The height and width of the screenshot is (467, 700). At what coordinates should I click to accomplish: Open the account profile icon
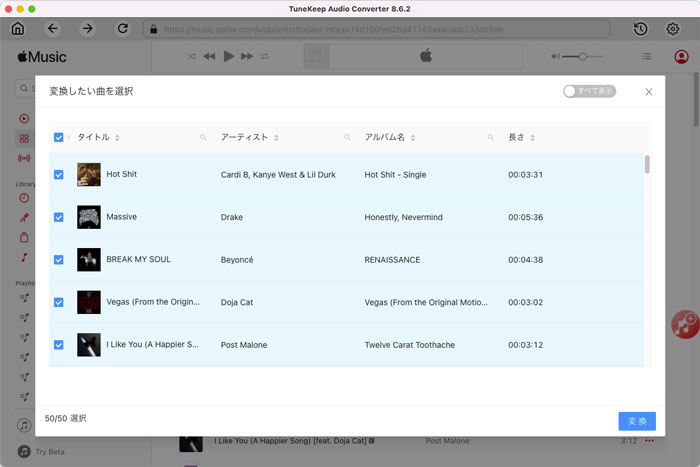[x=681, y=57]
